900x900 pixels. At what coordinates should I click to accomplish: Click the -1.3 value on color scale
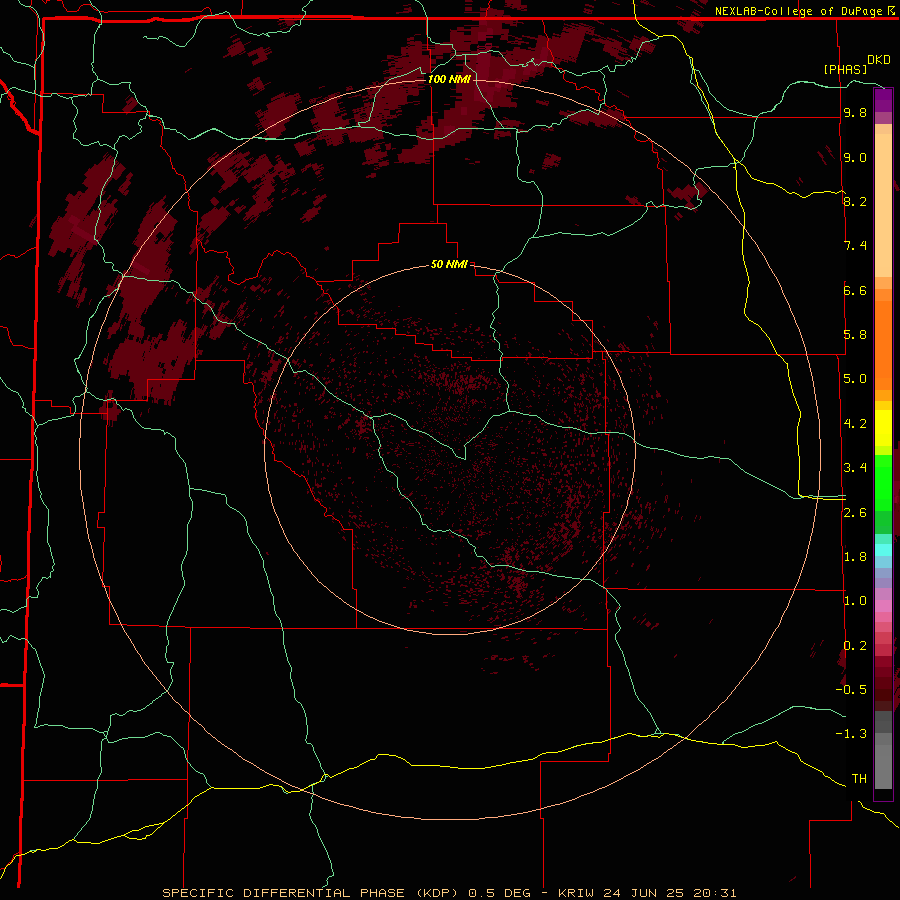pos(851,734)
